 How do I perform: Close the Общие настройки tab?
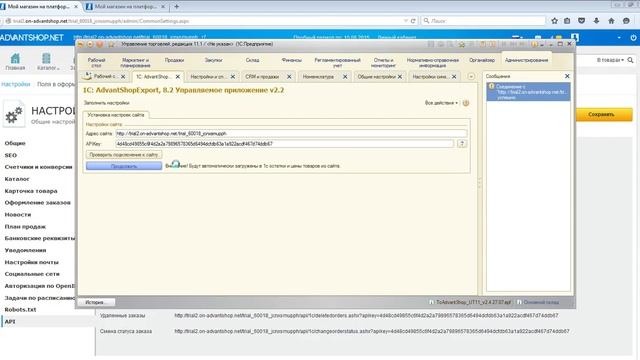400,76
